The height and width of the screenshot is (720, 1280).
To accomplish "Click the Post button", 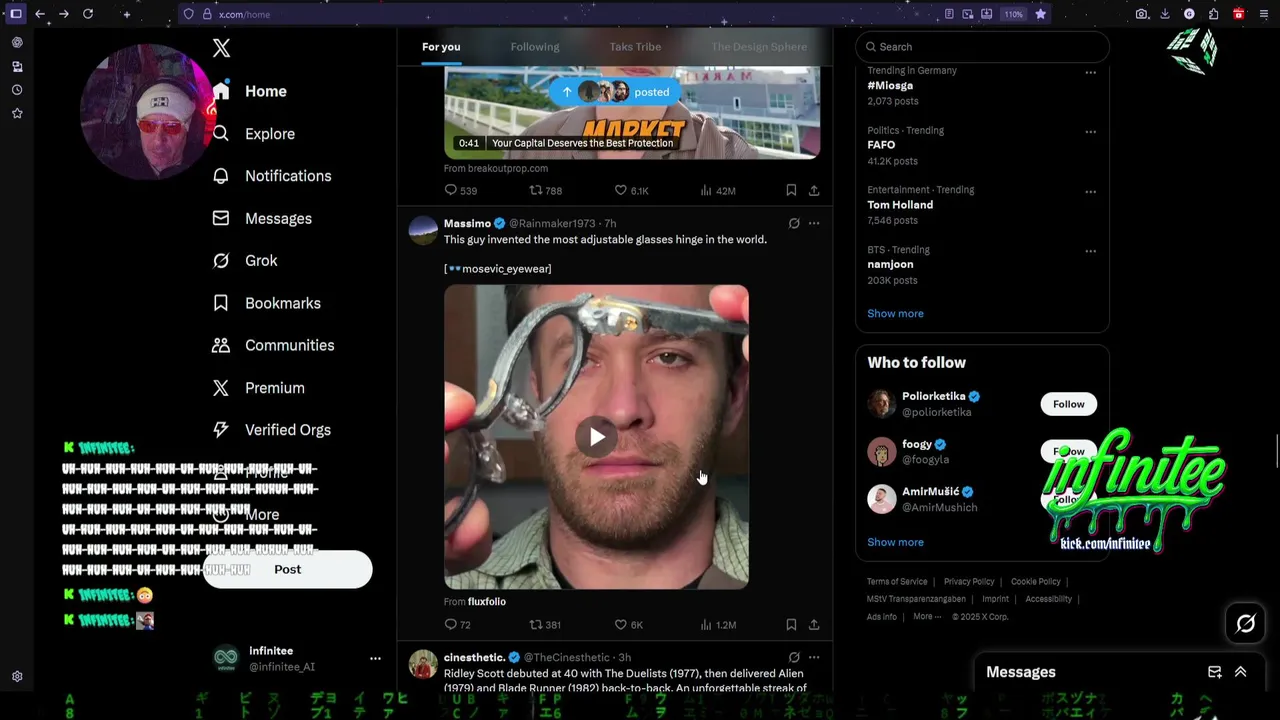I will pos(287,569).
